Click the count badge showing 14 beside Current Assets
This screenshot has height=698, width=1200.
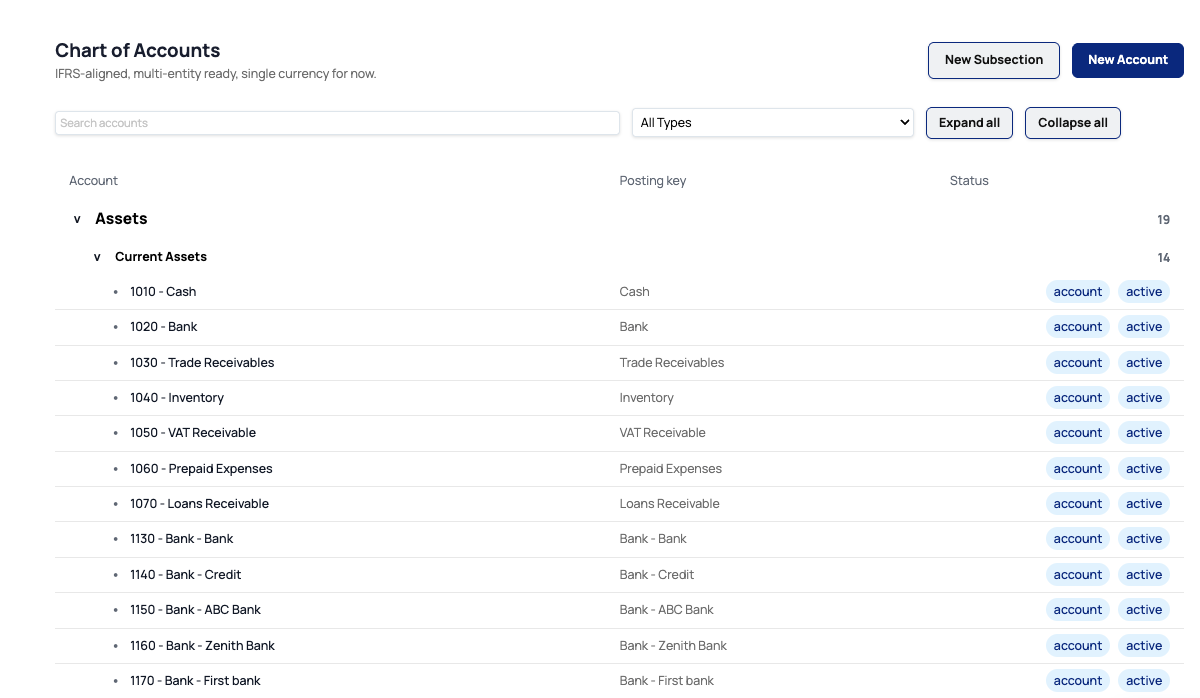click(1164, 257)
